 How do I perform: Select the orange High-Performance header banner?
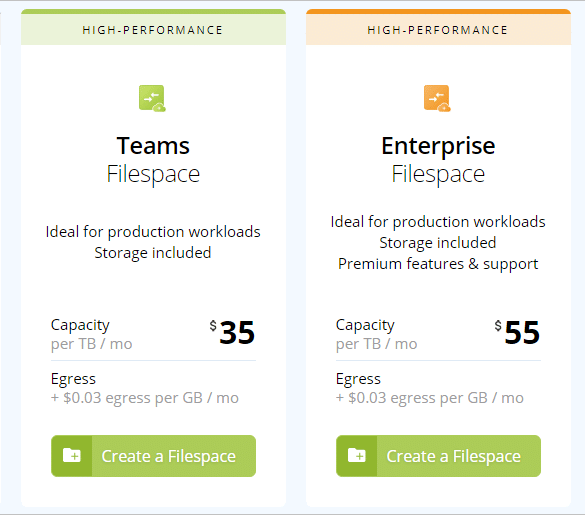tap(438, 28)
